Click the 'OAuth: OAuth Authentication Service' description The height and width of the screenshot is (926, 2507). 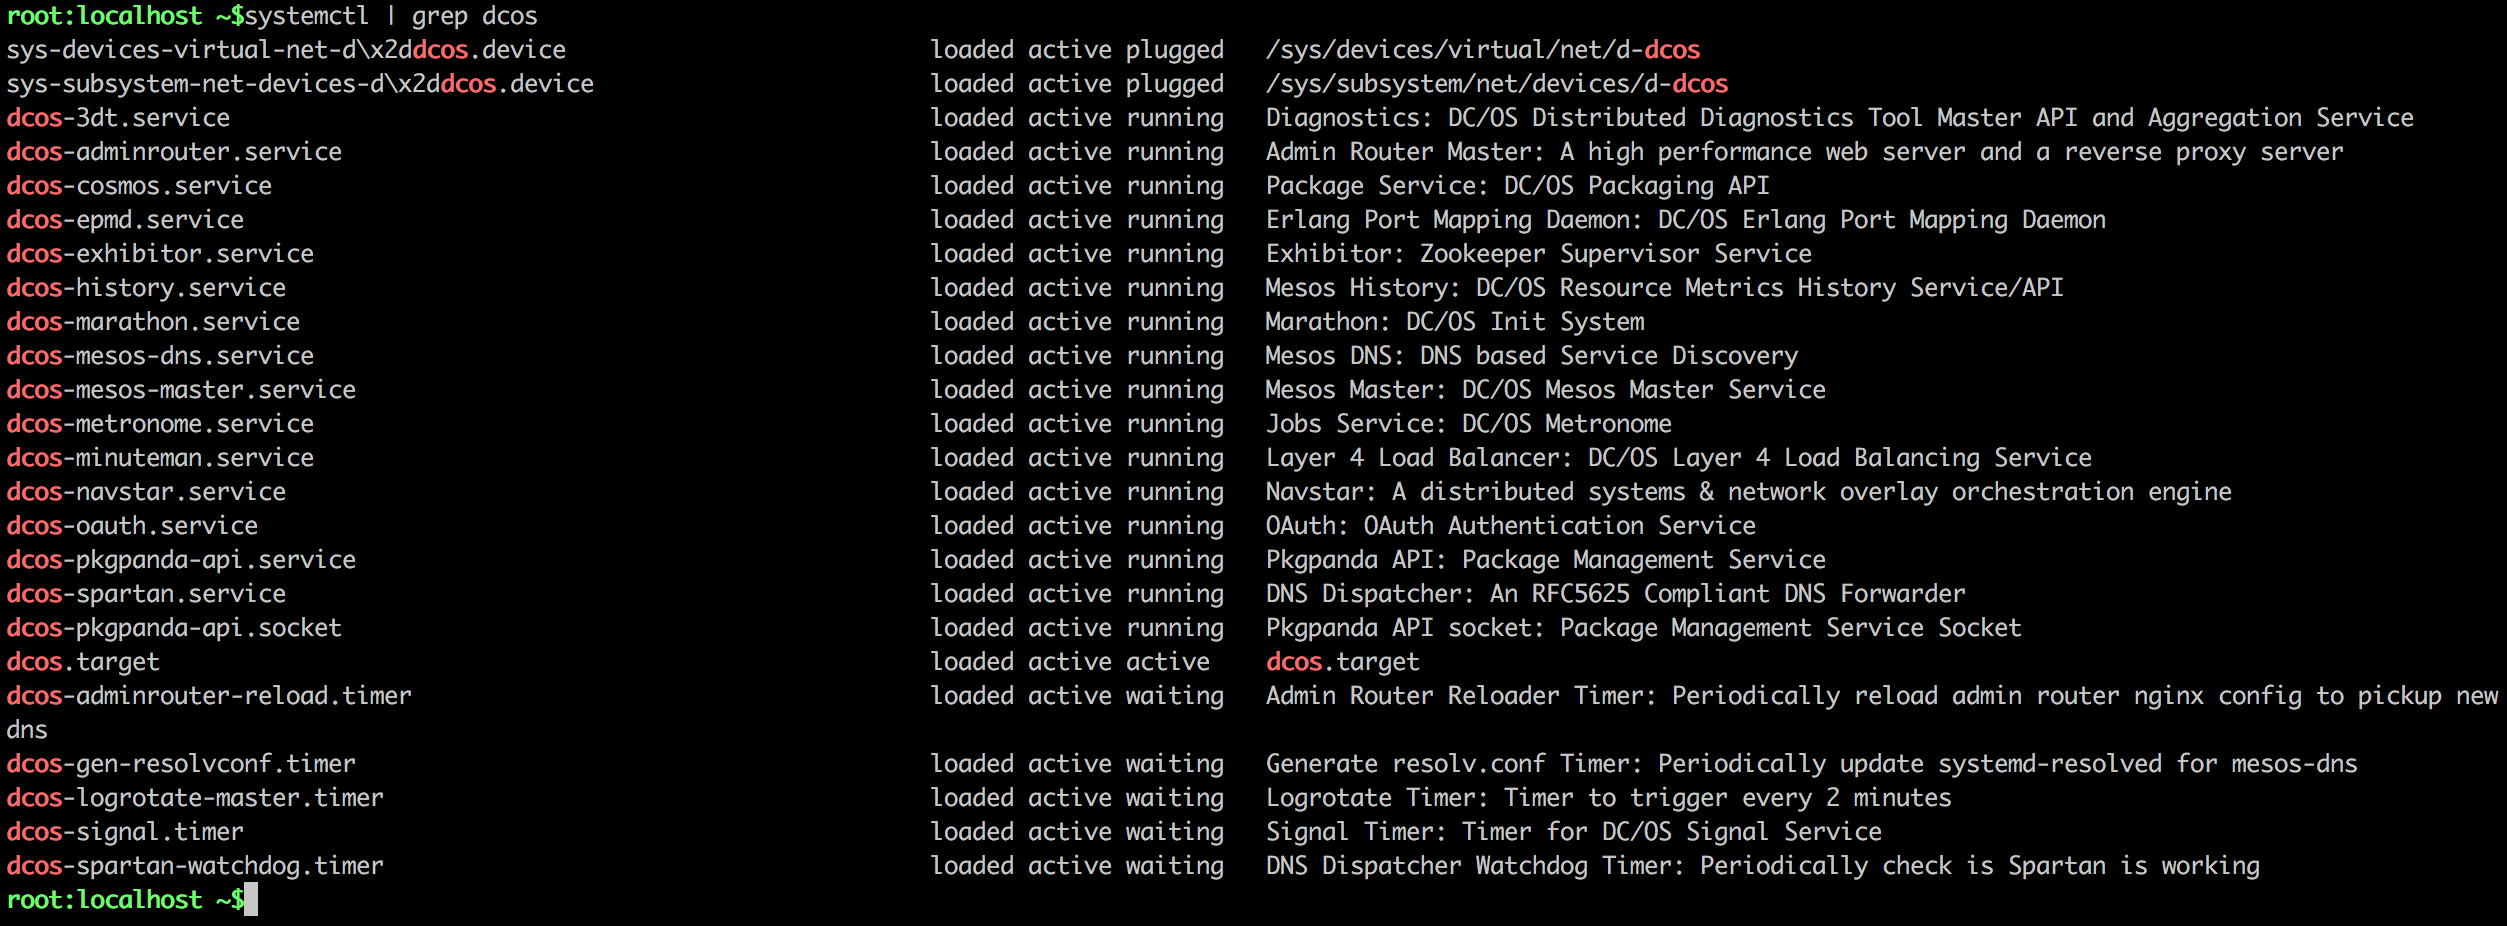click(x=1510, y=526)
